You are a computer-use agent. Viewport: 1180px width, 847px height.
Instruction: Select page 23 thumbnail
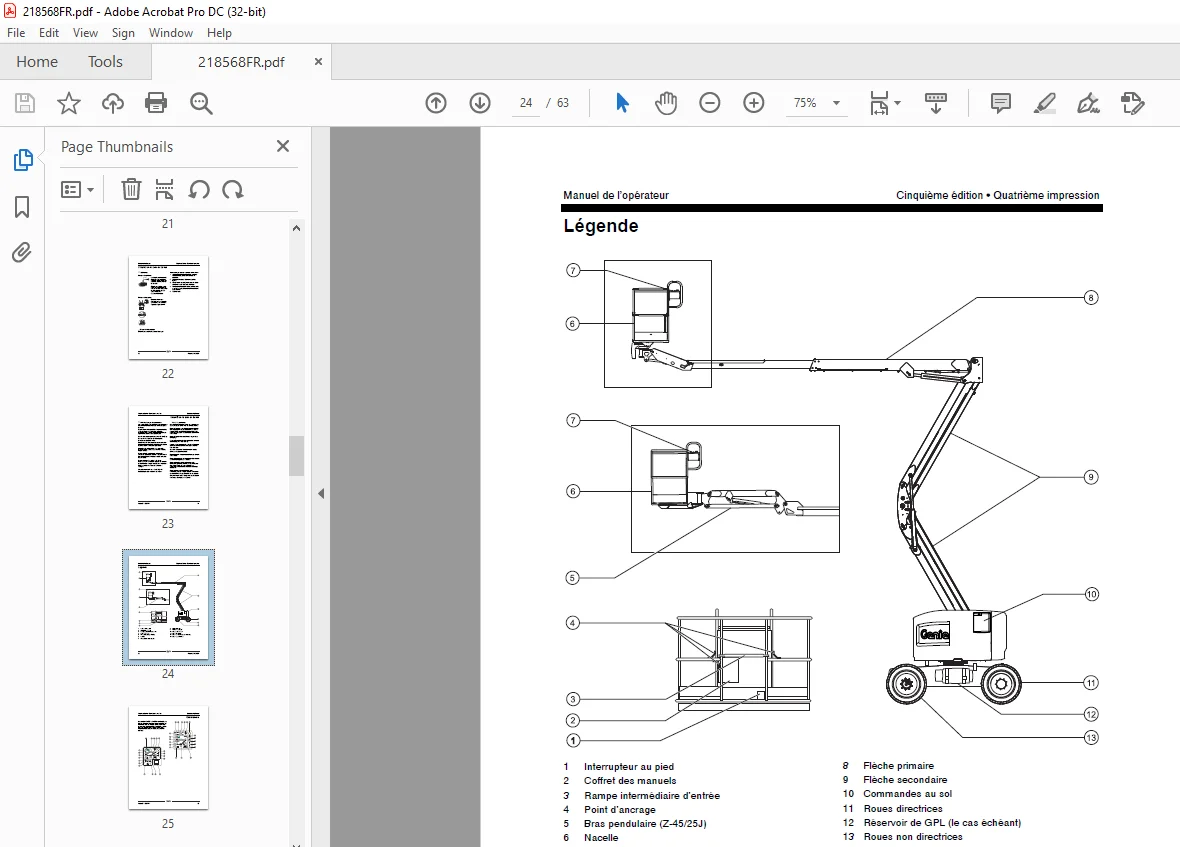point(168,458)
